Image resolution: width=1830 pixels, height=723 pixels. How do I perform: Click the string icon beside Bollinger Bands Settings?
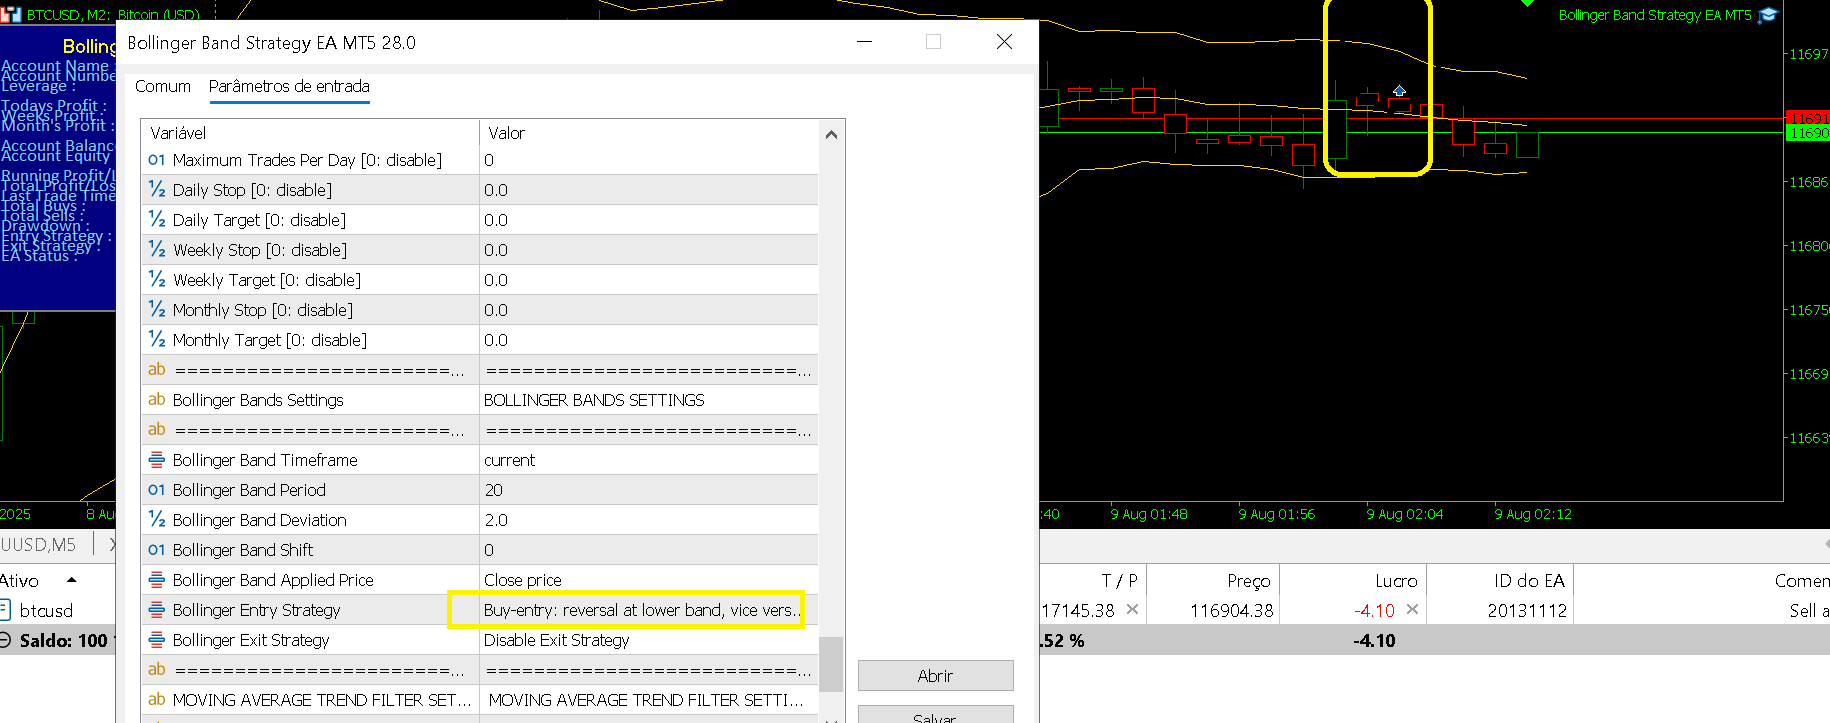pos(157,400)
